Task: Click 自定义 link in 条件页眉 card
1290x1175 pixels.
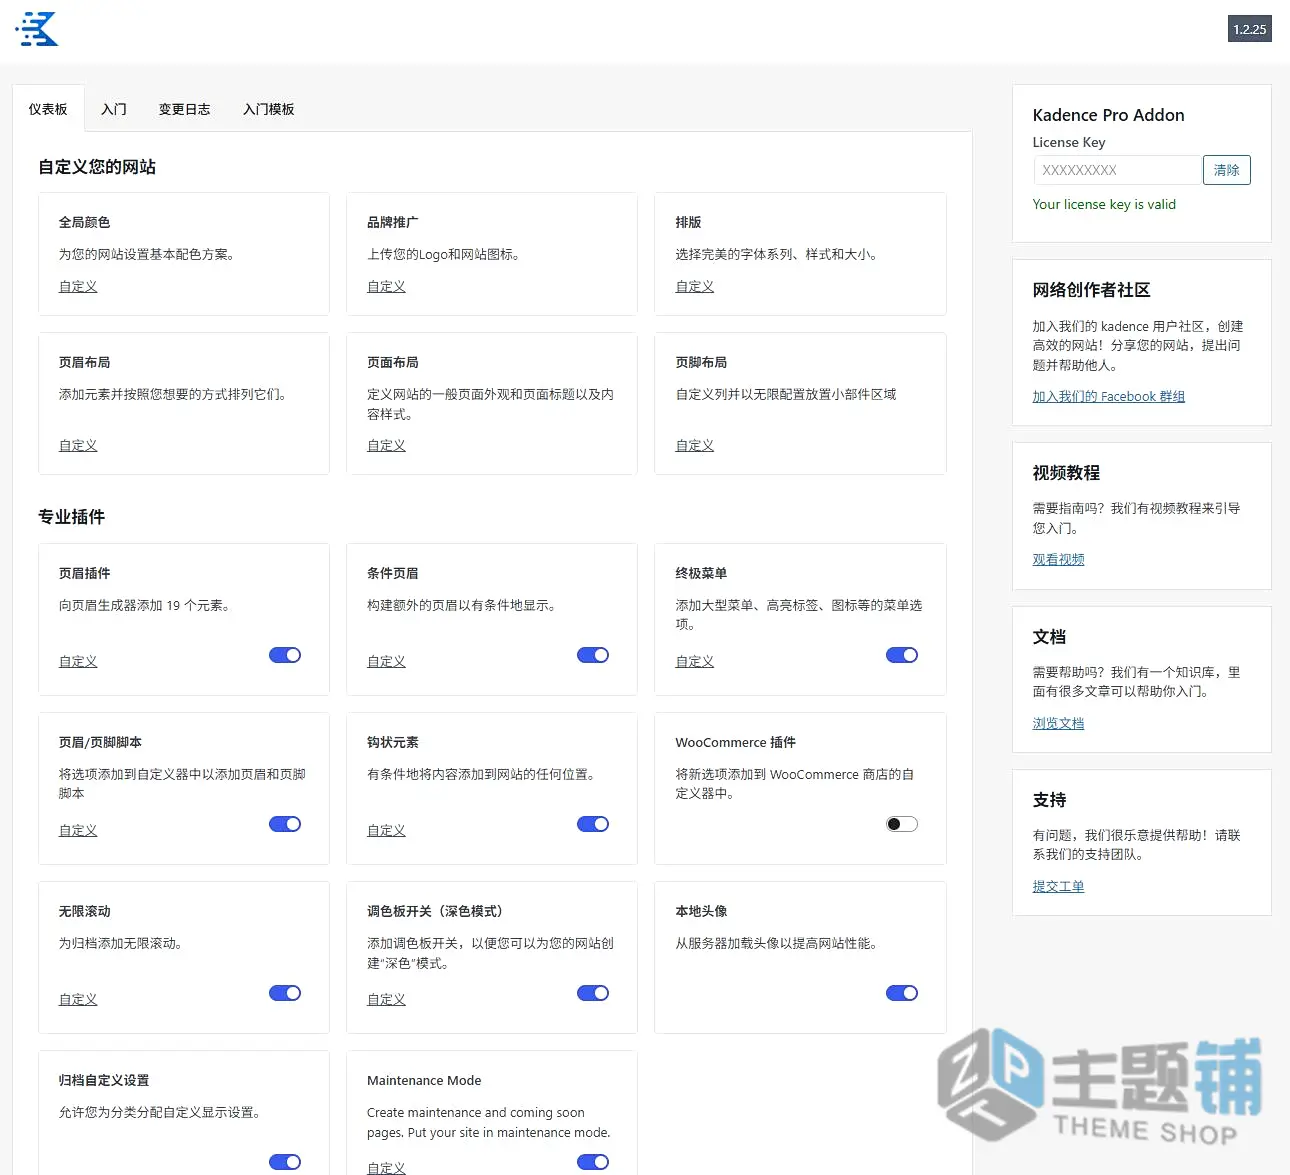Action: [x=386, y=661]
